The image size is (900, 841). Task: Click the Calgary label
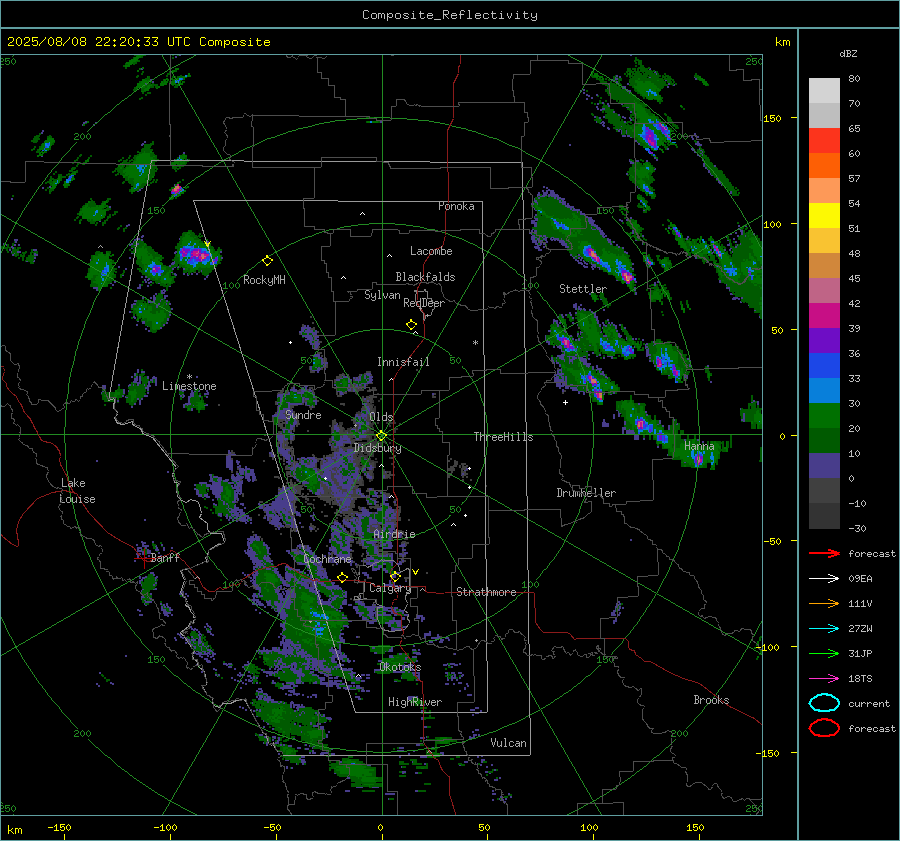(390, 588)
